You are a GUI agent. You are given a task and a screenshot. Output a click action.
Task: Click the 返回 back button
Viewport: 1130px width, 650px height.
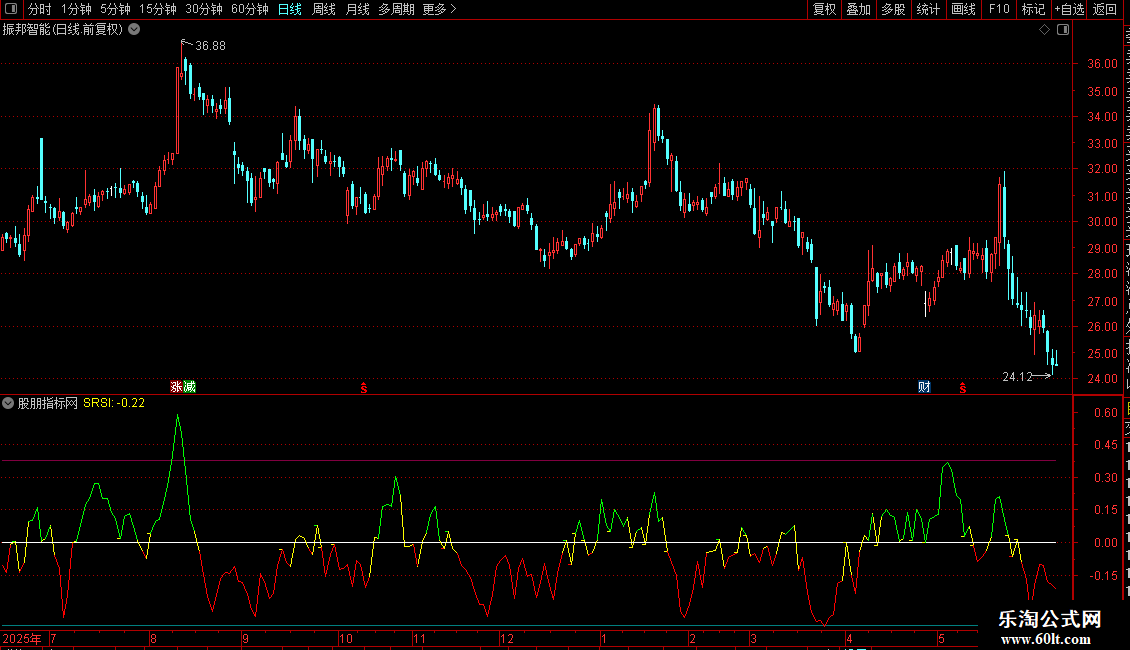pos(1104,9)
